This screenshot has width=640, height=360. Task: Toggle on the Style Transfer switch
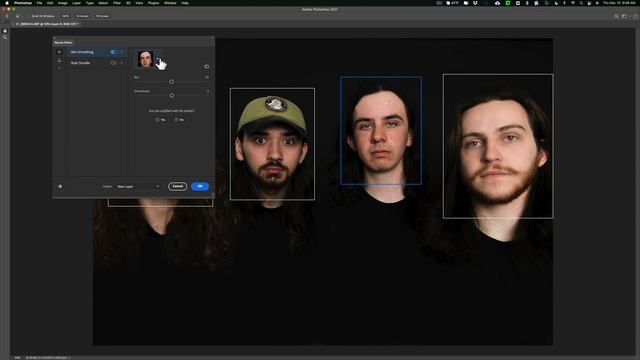113,63
